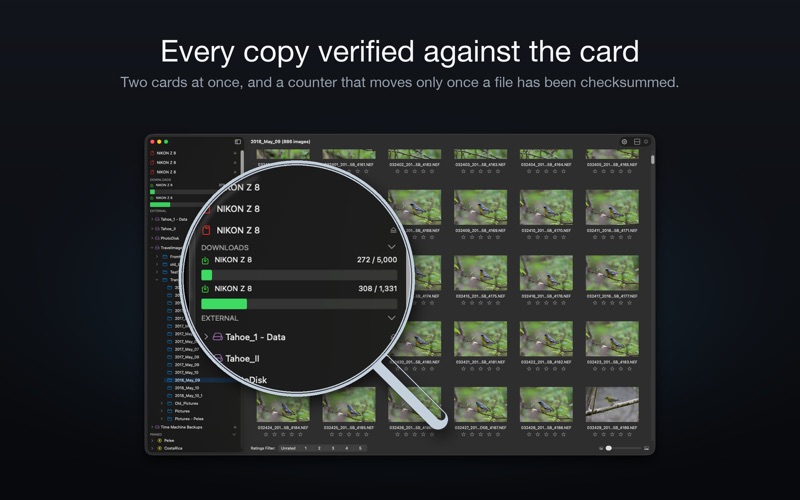Open the Pictures folder
Image resolution: width=800 pixels, height=500 pixels.
click(182, 411)
